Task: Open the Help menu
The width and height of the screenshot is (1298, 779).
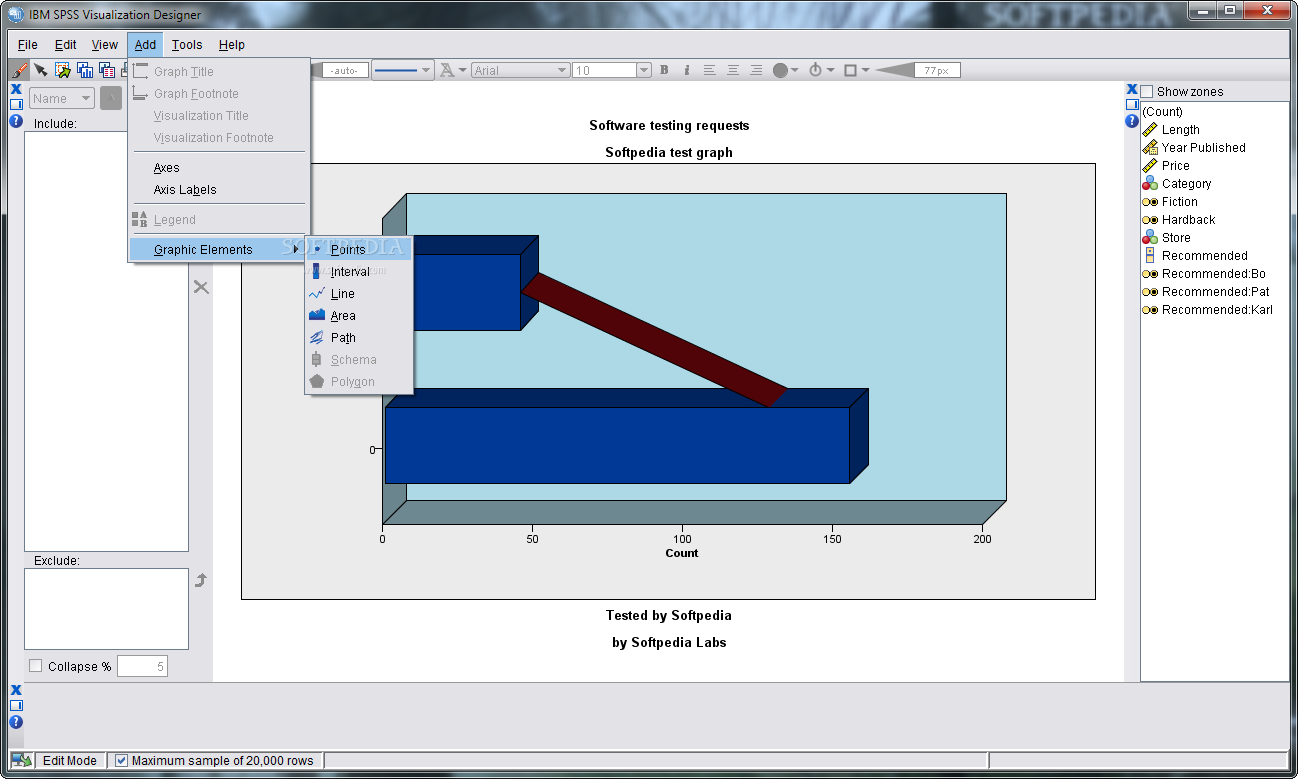Action: click(232, 45)
